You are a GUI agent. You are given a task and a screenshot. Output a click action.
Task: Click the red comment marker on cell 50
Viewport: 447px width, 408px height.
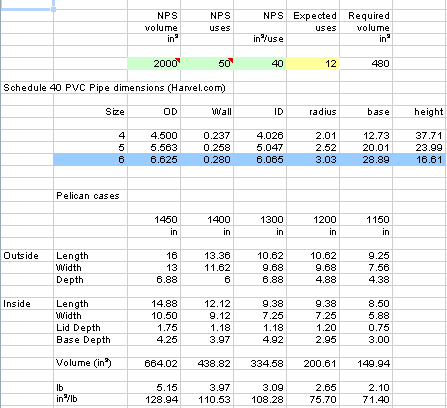231,60
